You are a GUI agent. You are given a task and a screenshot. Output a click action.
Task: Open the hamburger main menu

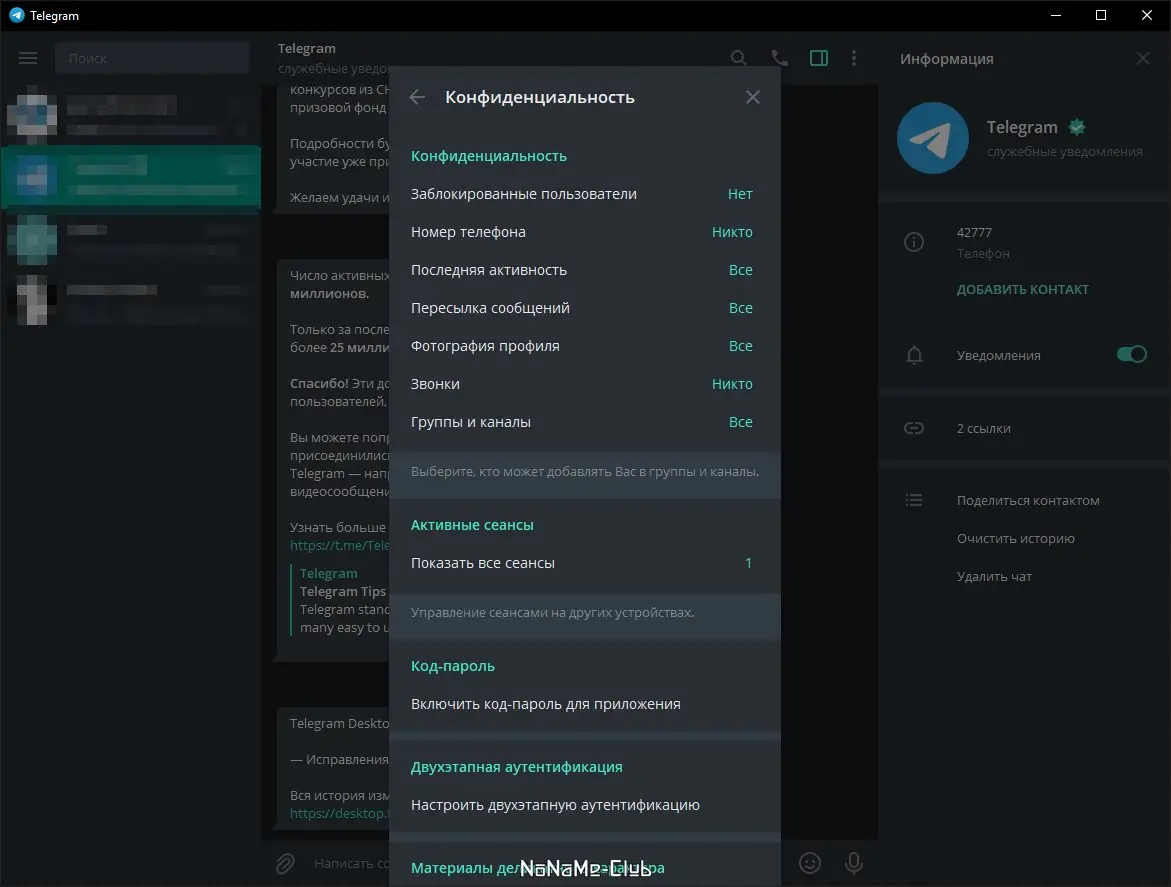tap(28, 58)
